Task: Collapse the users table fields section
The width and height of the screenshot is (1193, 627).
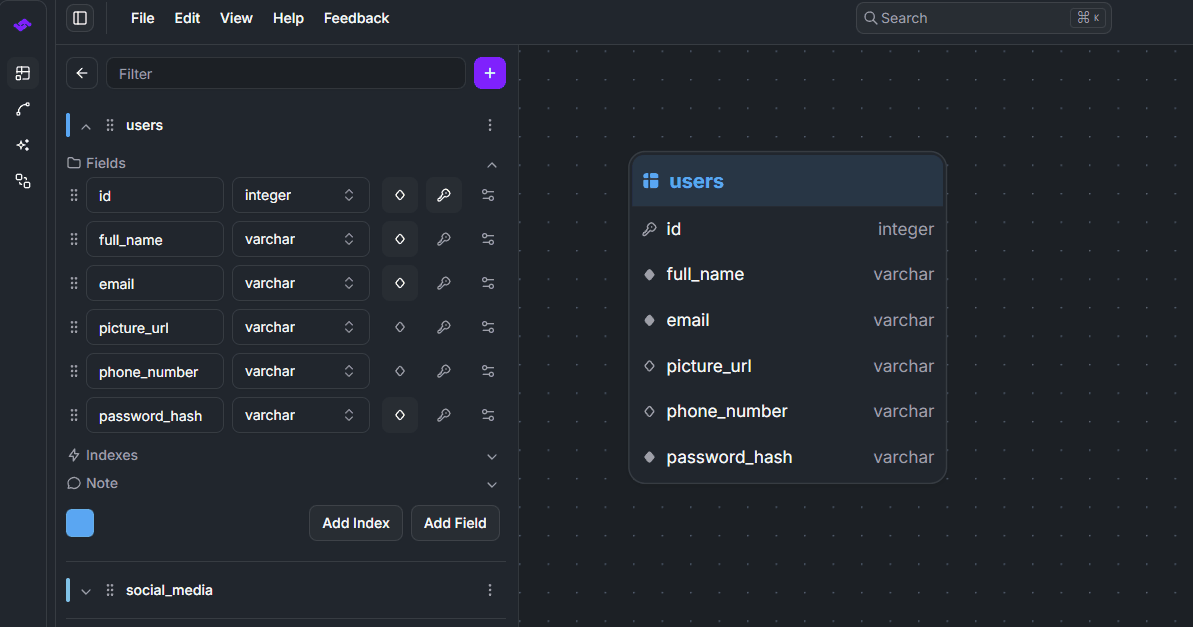Action: point(491,164)
